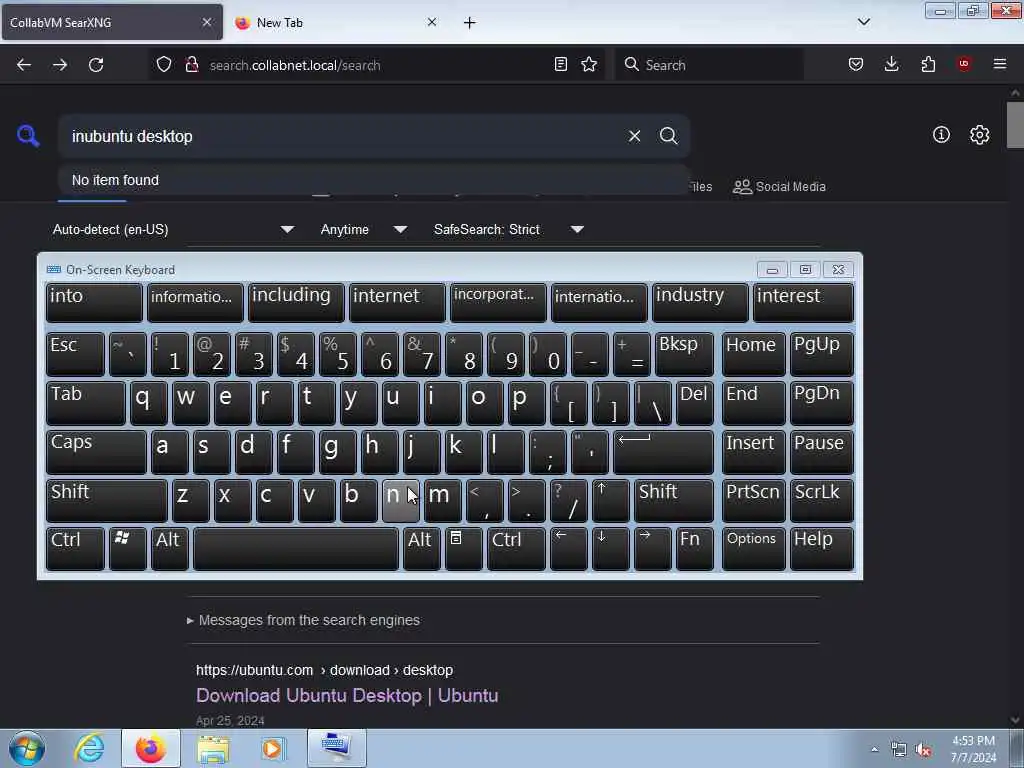Open the list all tabs chevron
This screenshot has height=768, width=1024.
coord(863,22)
